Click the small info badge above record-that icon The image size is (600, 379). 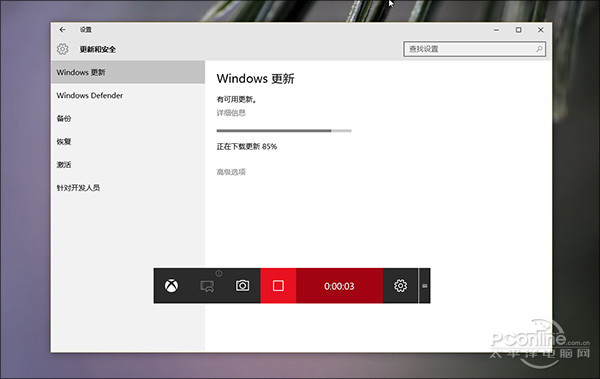click(x=219, y=273)
